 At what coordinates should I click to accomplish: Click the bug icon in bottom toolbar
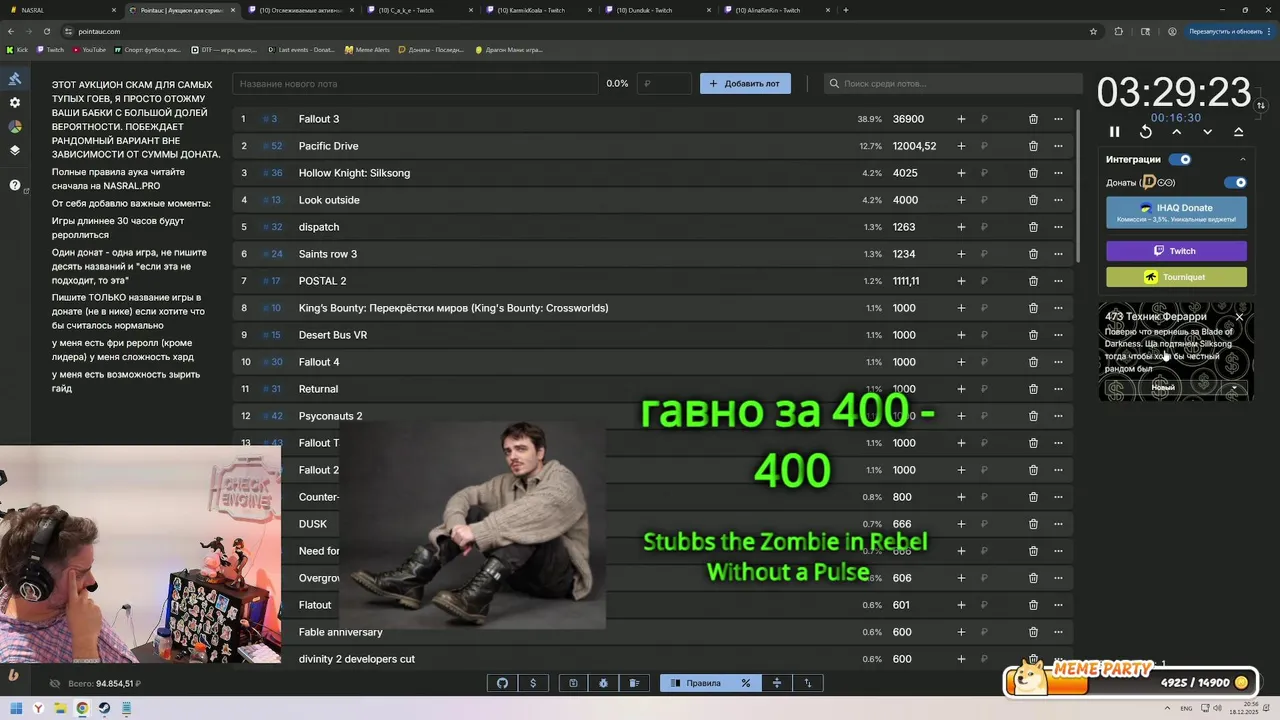click(604, 683)
